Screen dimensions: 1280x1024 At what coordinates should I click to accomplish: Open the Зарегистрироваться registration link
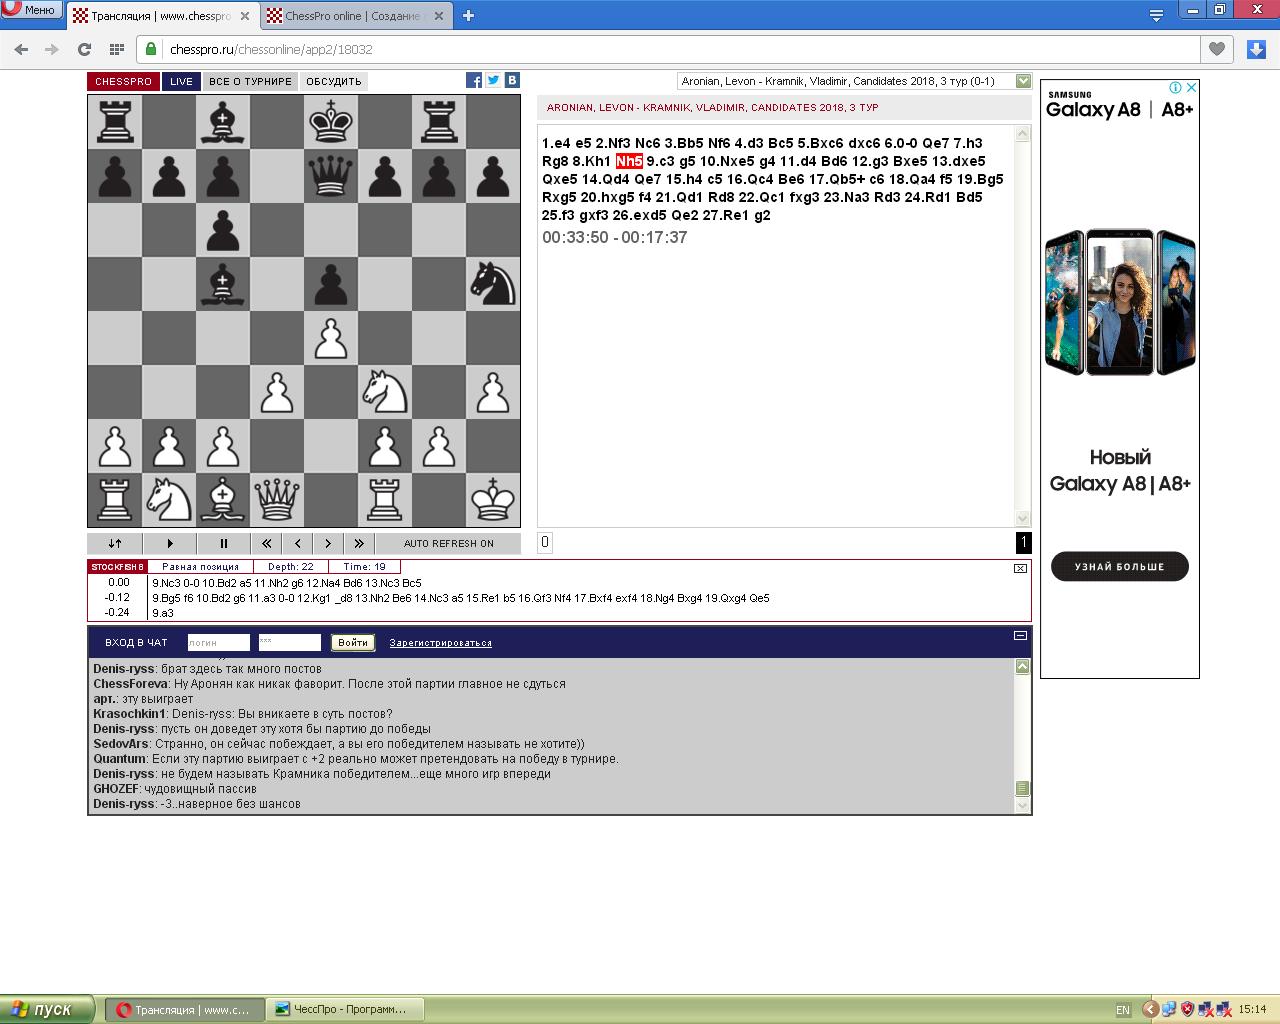coord(440,643)
